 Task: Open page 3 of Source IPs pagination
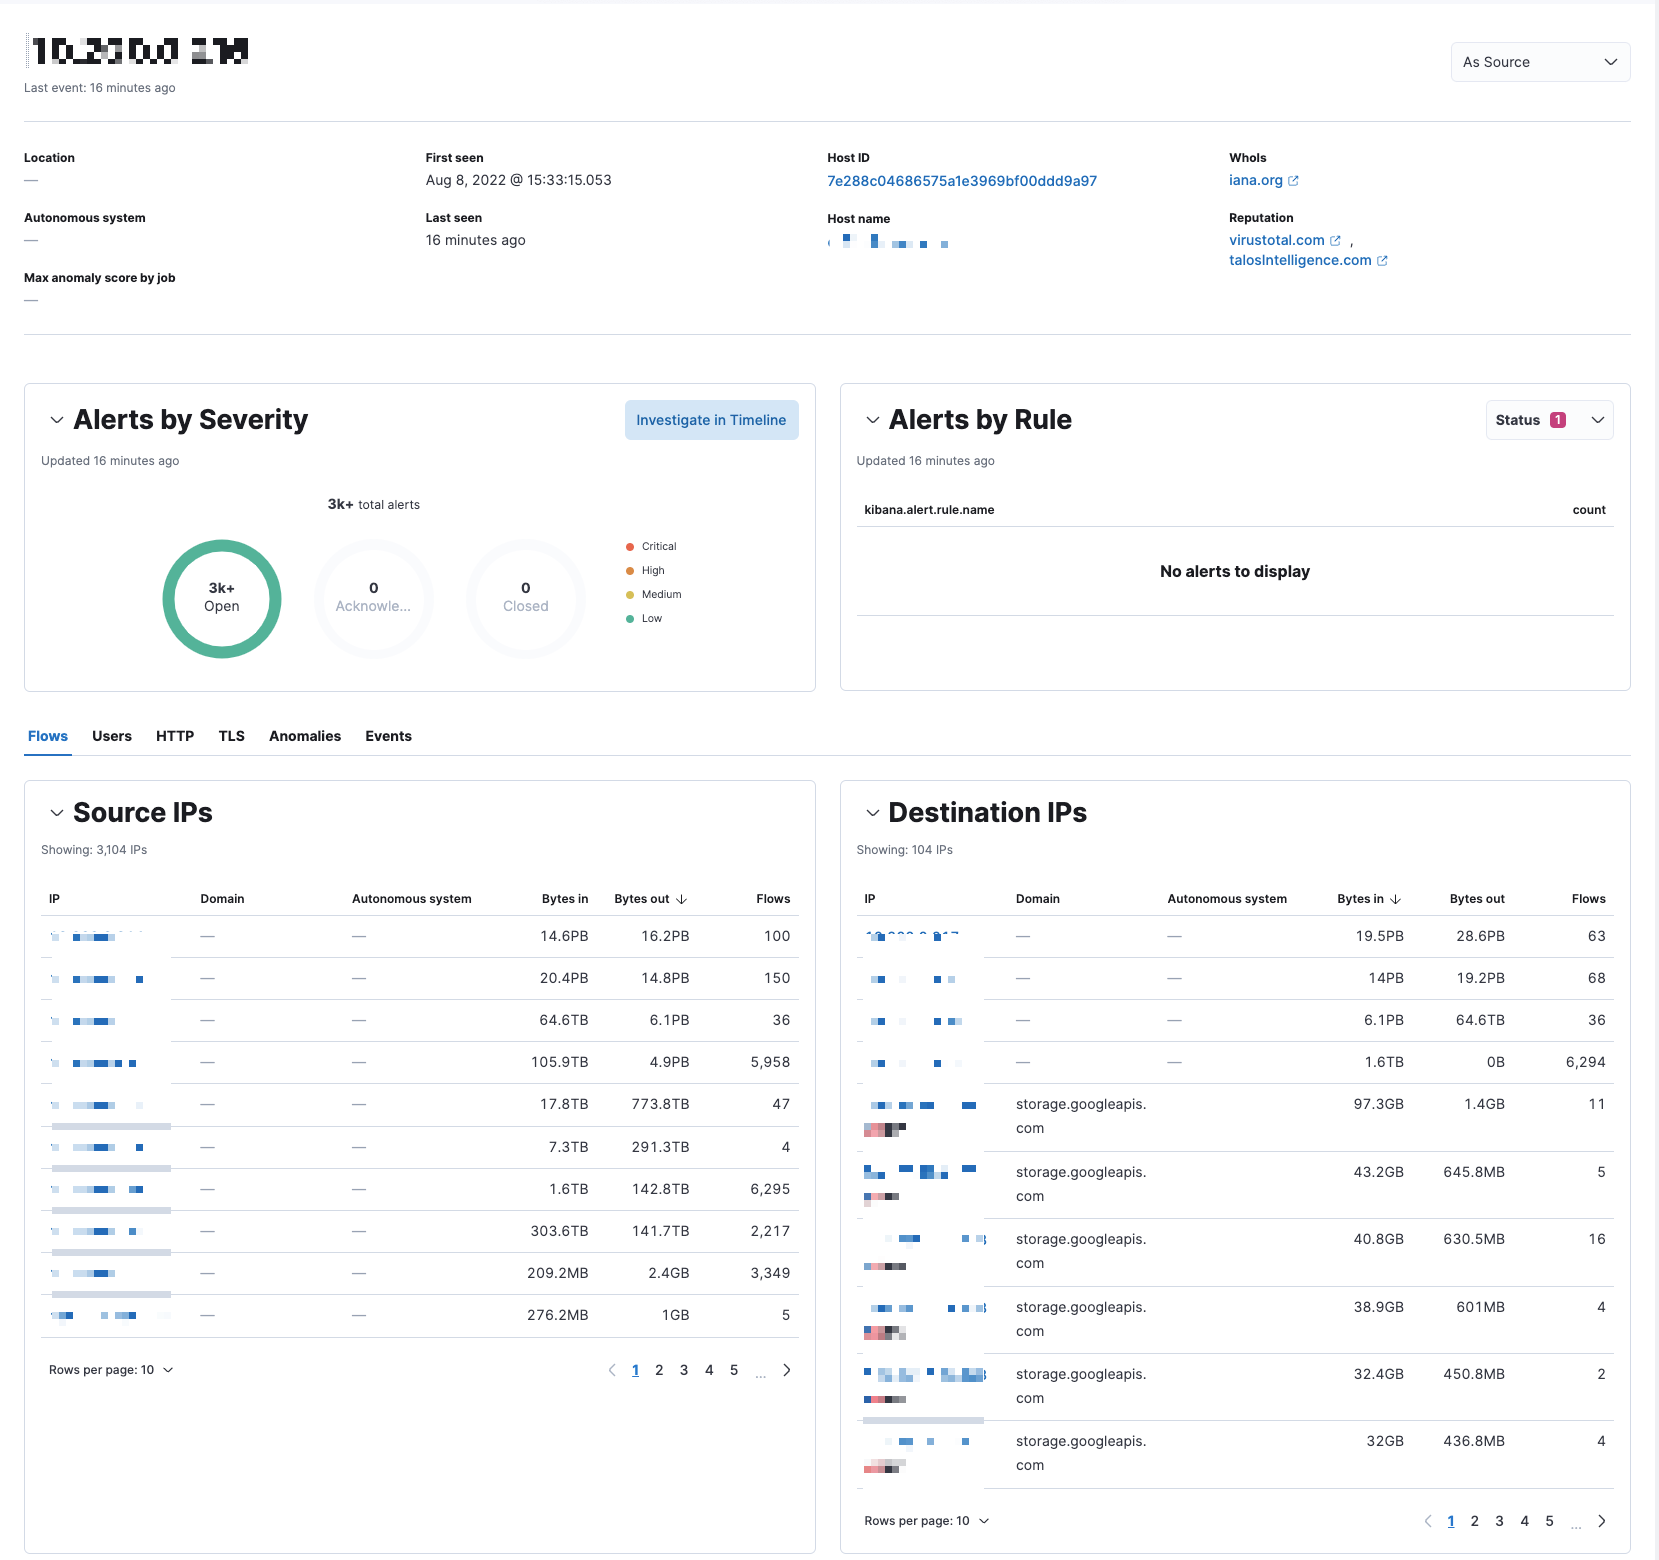click(684, 1370)
